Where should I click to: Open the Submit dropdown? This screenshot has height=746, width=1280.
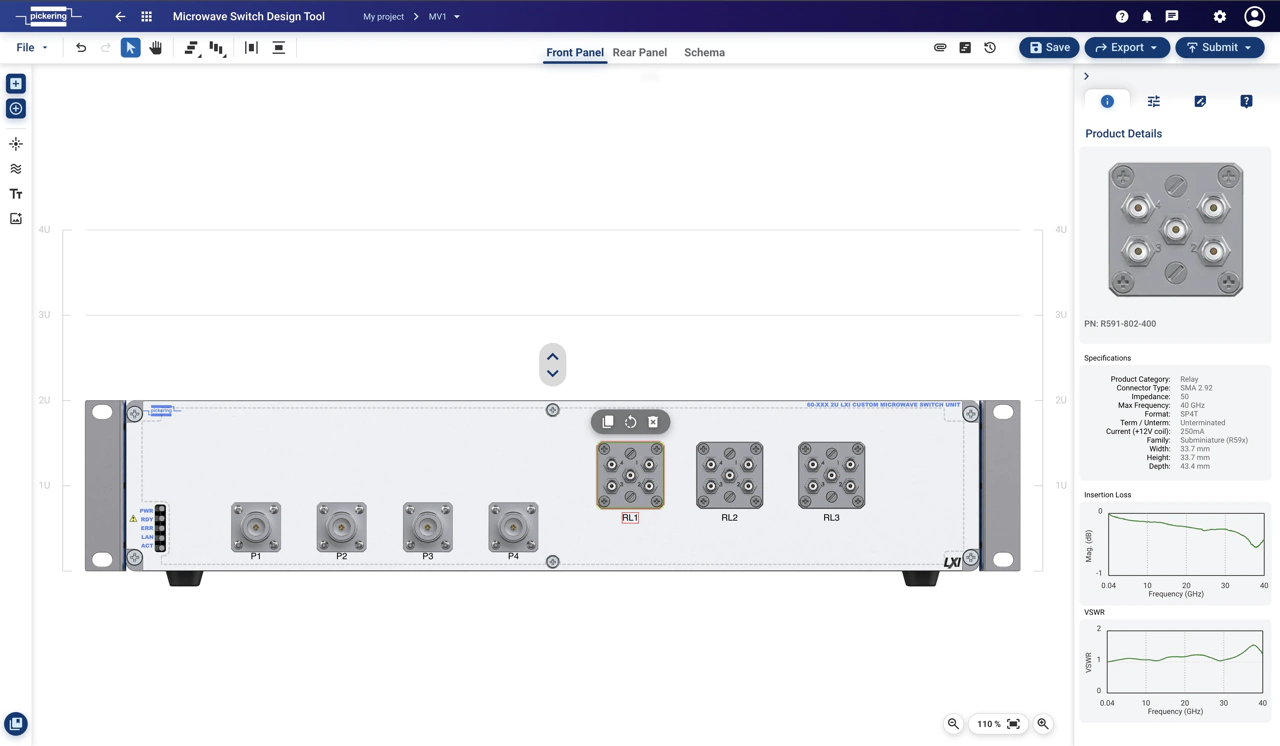click(1220, 48)
